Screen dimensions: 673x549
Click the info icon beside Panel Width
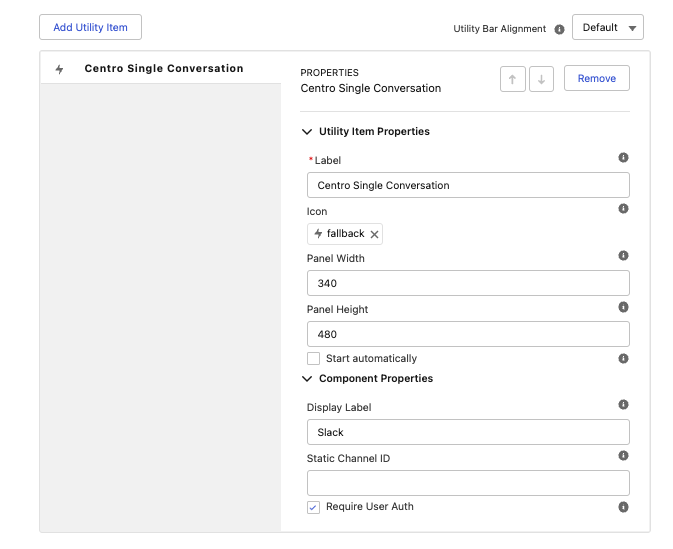623,256
